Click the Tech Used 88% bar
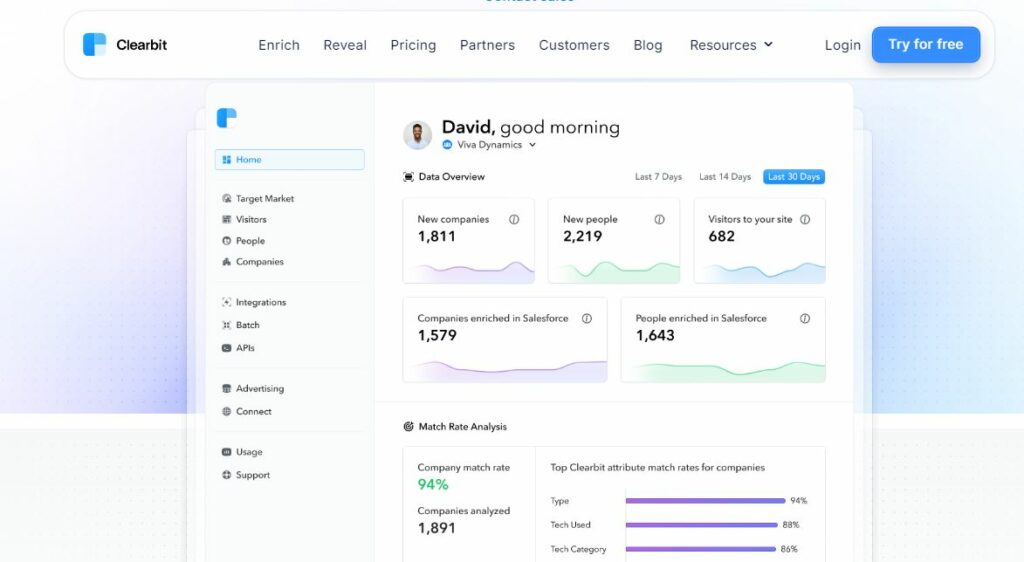This screenshot has height=562, width=1024. tap(701, 525)
